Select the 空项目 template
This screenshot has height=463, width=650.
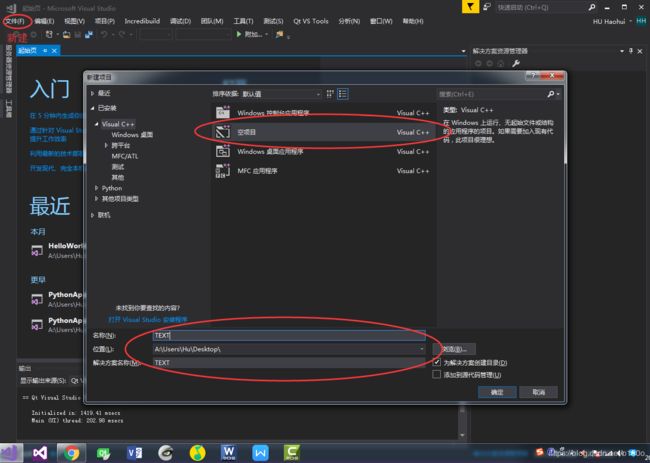[x=323, y=132]
